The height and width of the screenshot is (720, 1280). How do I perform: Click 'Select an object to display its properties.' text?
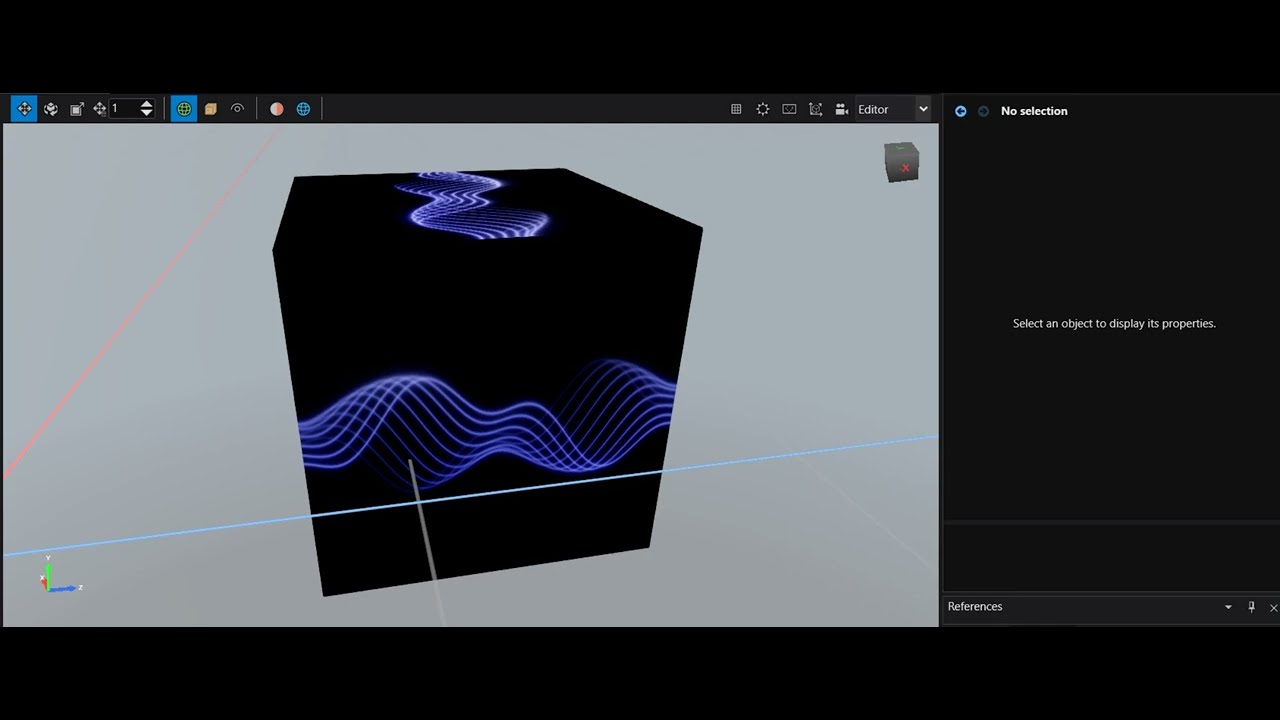coord(1114,323)
